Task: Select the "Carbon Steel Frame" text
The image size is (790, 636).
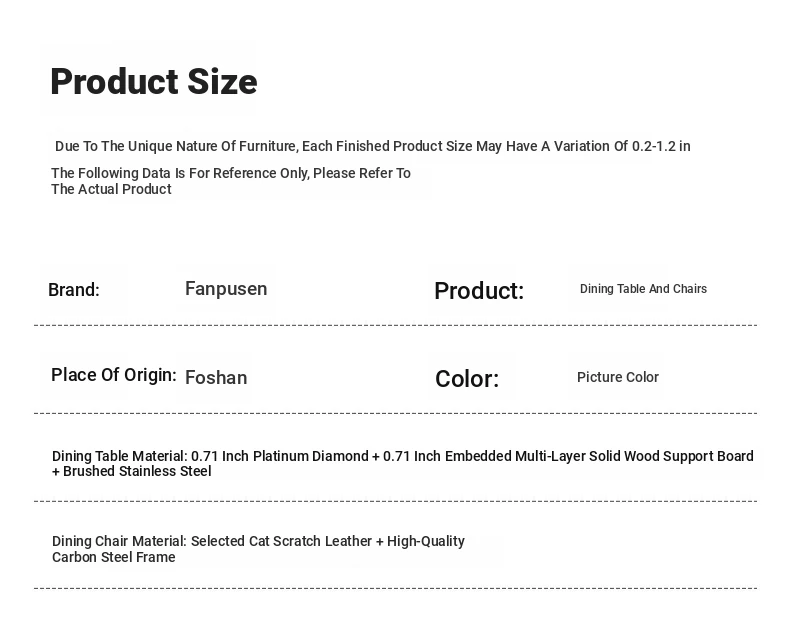Action: click(114, 557)
